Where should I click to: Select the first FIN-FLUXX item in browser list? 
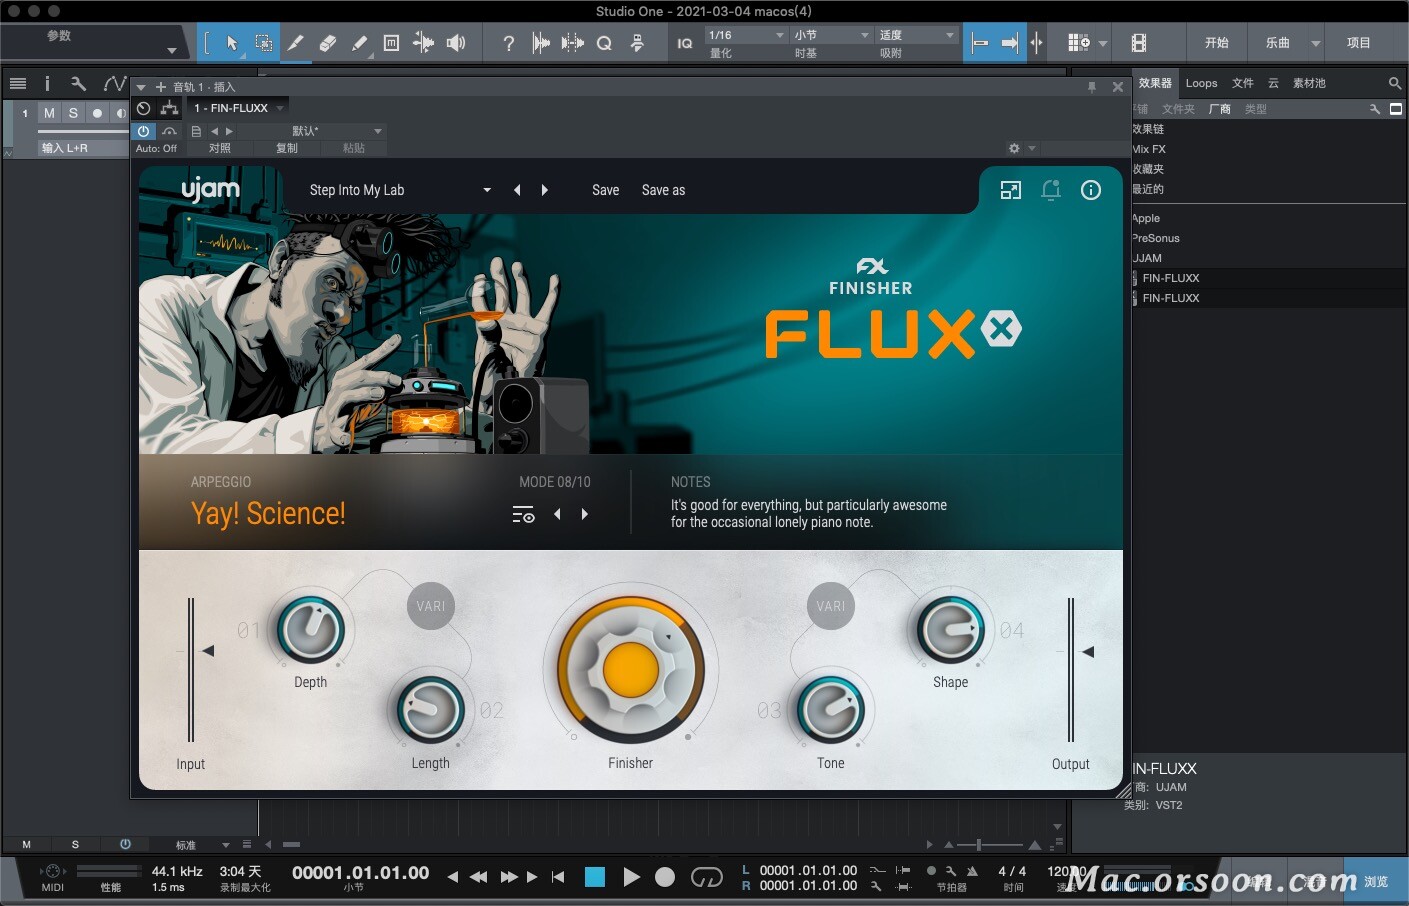(x=1268, y=278)
